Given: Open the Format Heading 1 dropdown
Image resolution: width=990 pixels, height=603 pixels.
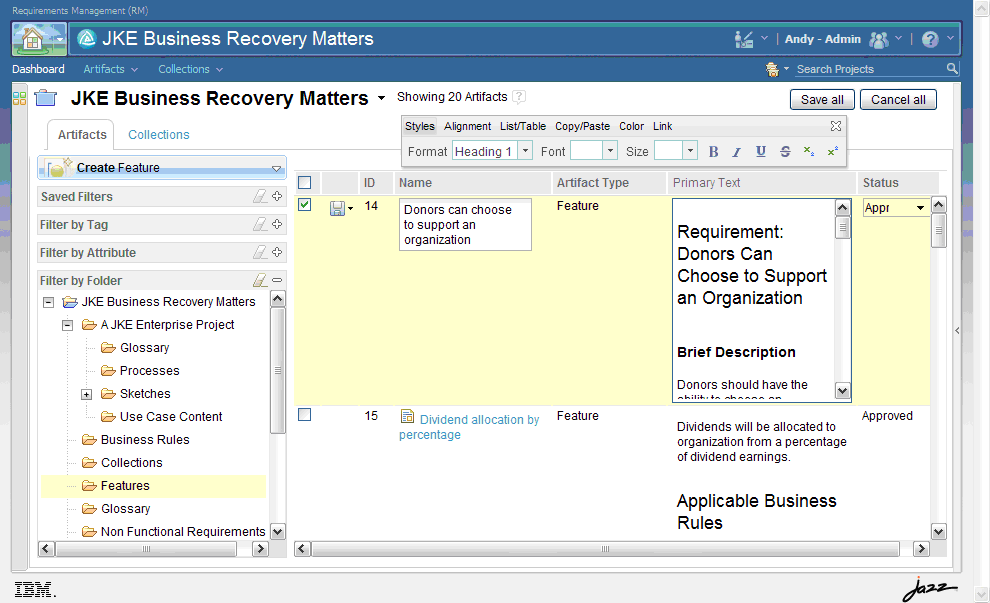Looking at the screenshot, I should pyautogui.click(x=525, y=151).
